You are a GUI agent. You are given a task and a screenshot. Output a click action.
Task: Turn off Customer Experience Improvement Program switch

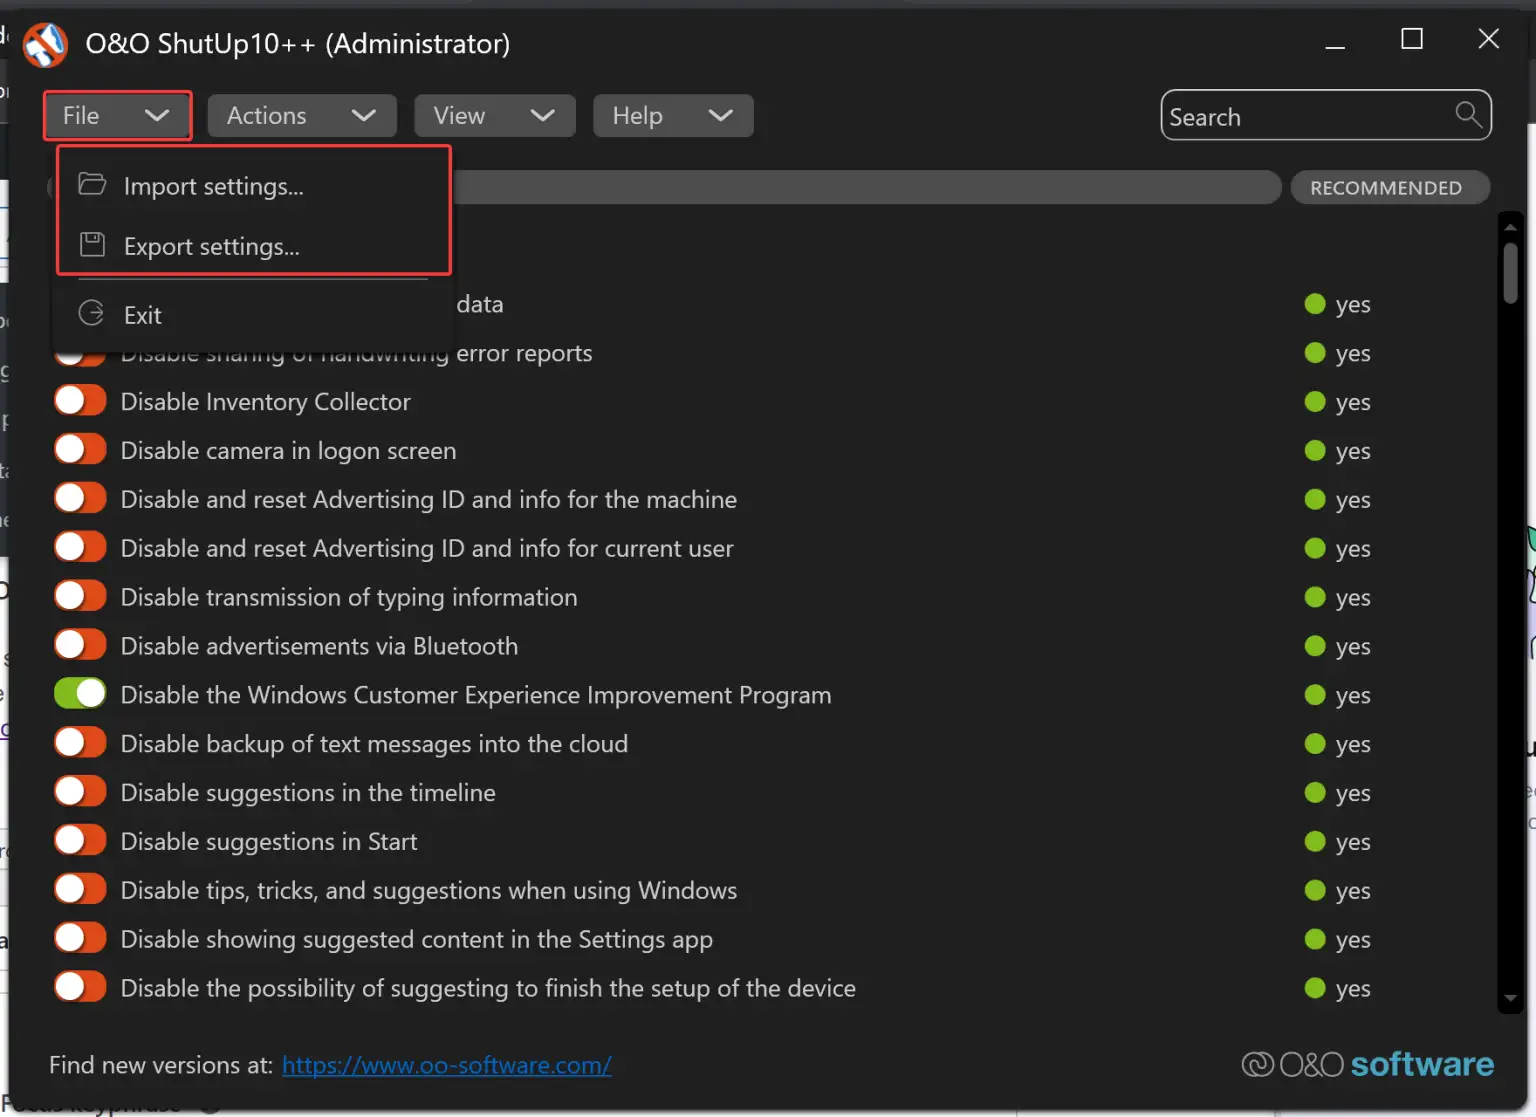tap(80, 695)
